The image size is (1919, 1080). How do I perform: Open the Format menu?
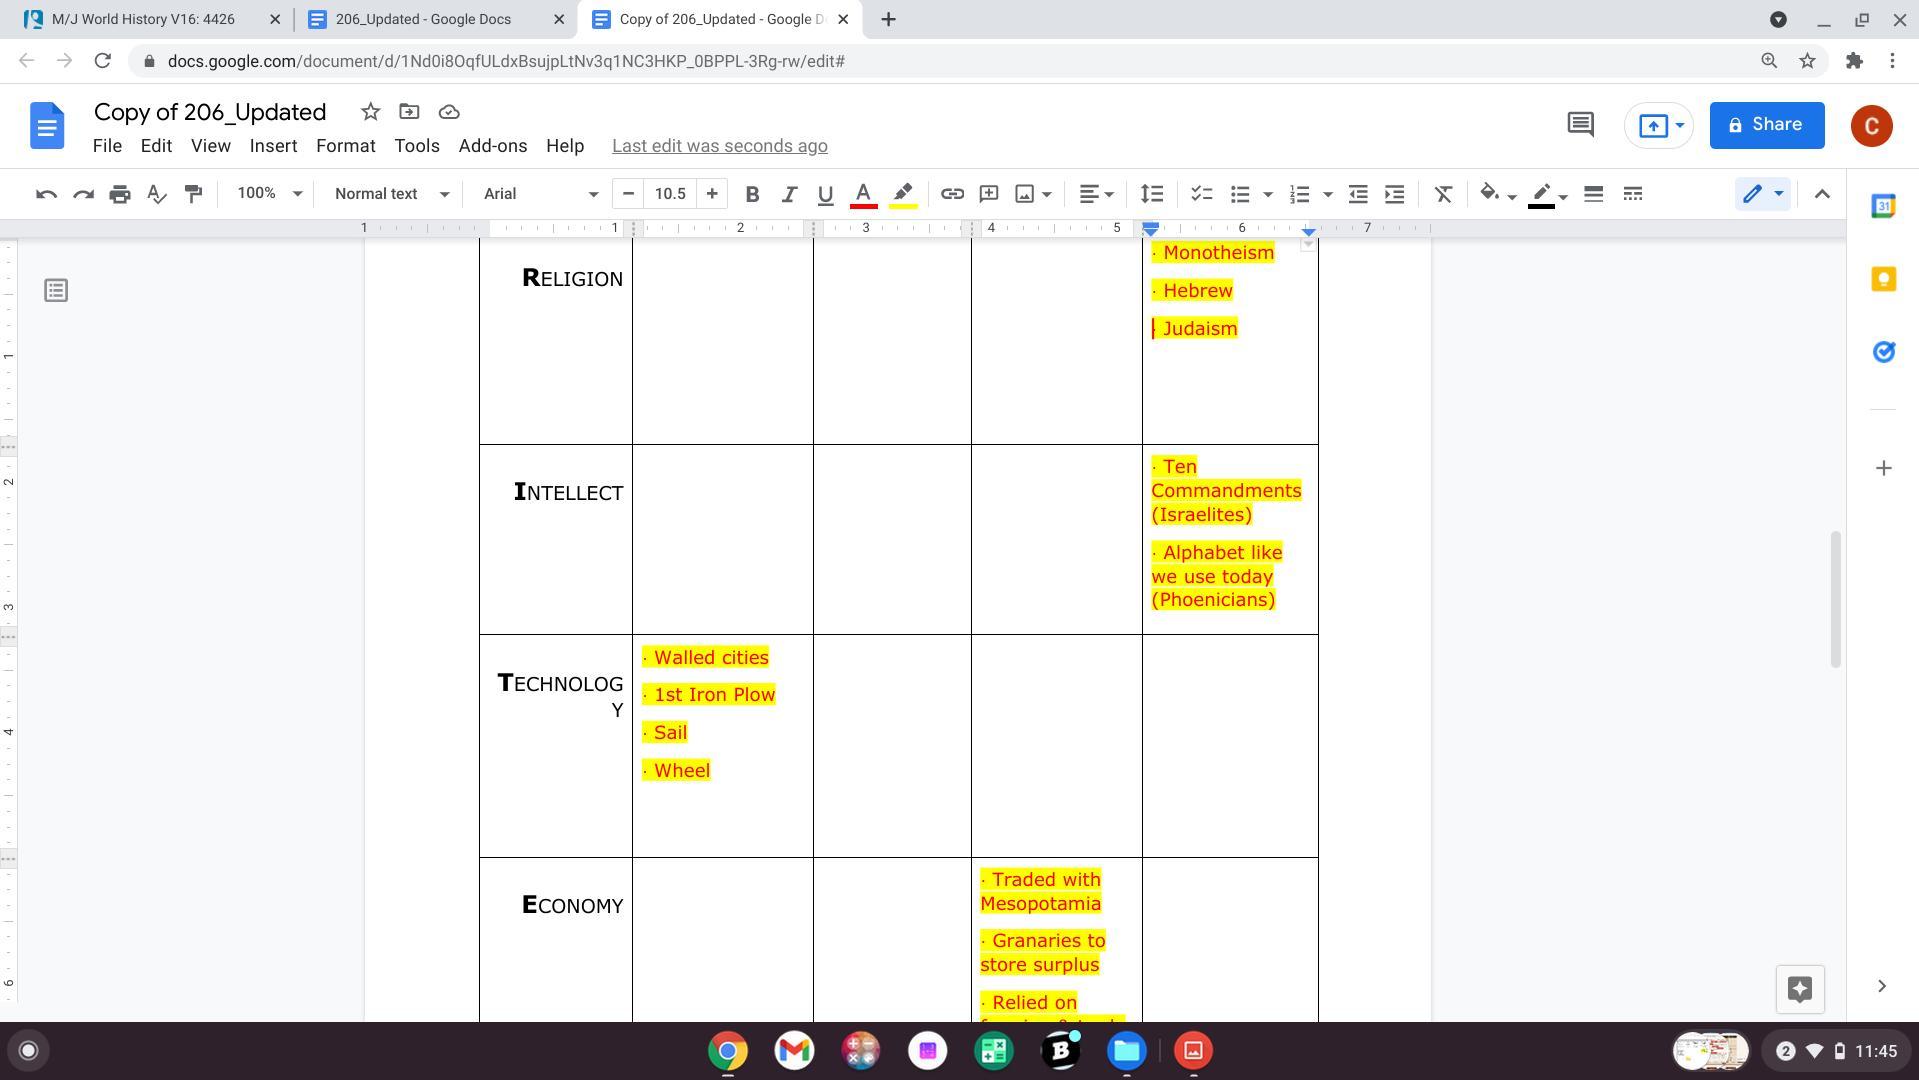click(x=346, y=146)
